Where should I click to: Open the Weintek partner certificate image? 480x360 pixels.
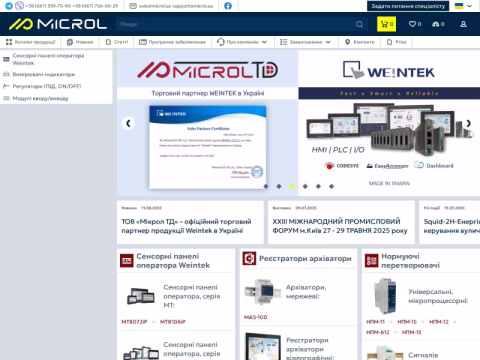point(208,147)
